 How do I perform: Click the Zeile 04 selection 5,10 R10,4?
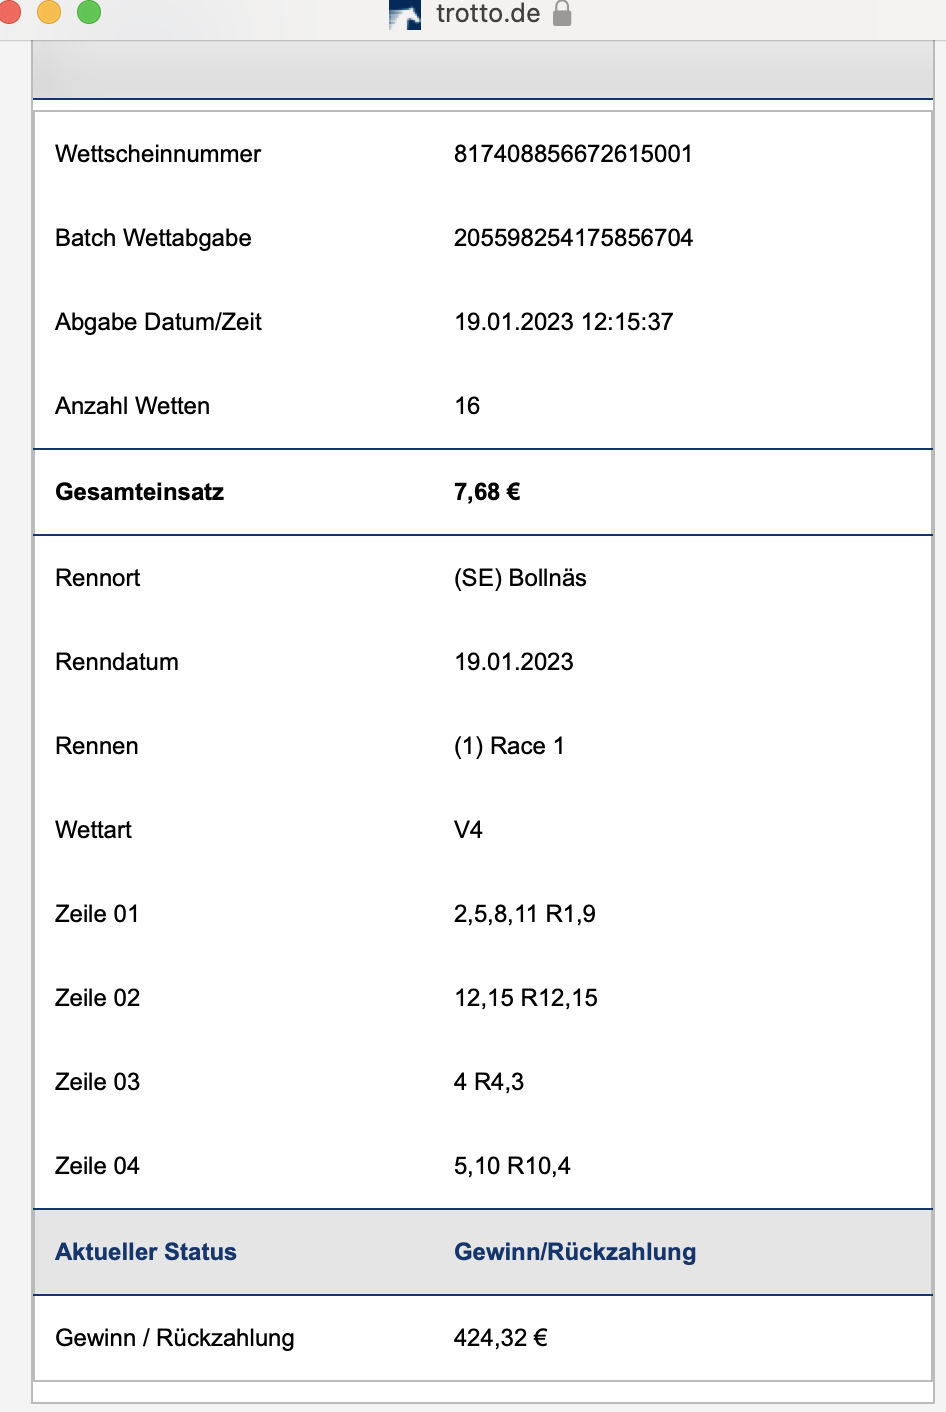(512, 1166)
